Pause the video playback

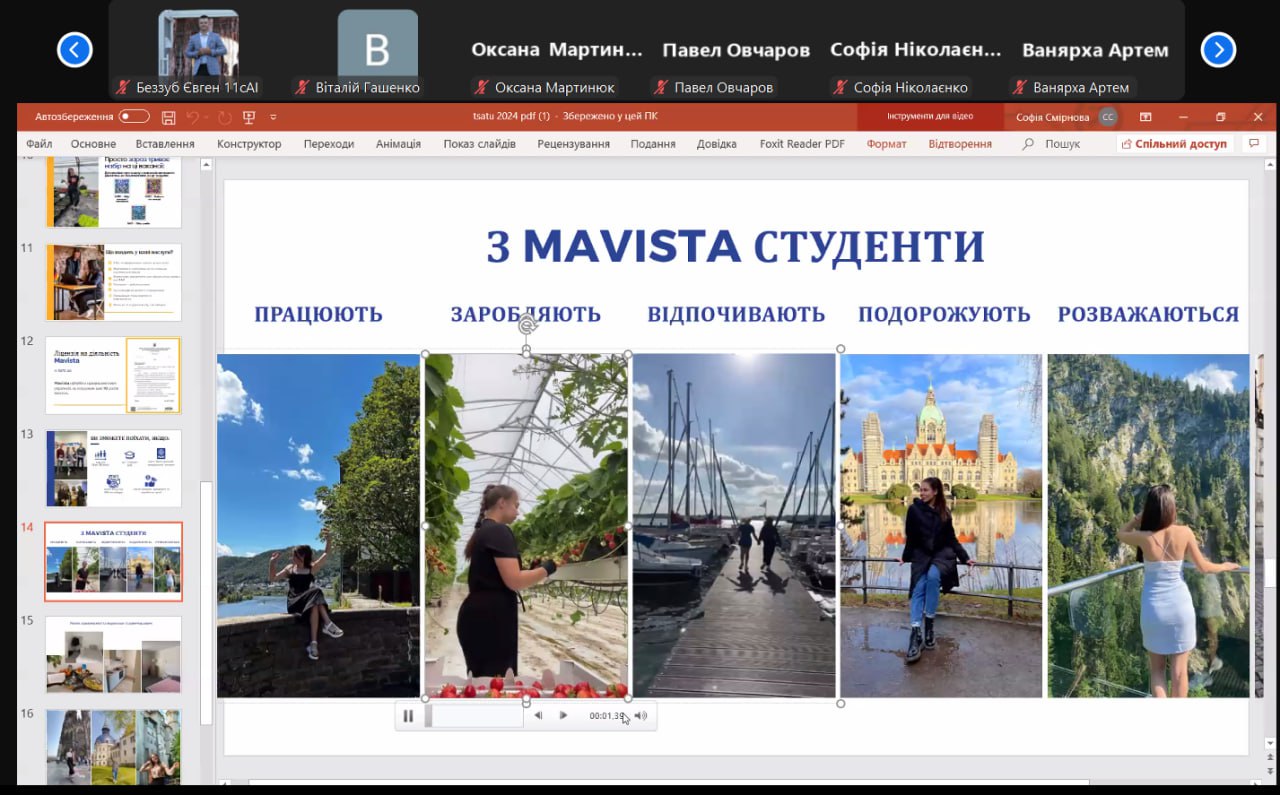click(x=408, y=716)
